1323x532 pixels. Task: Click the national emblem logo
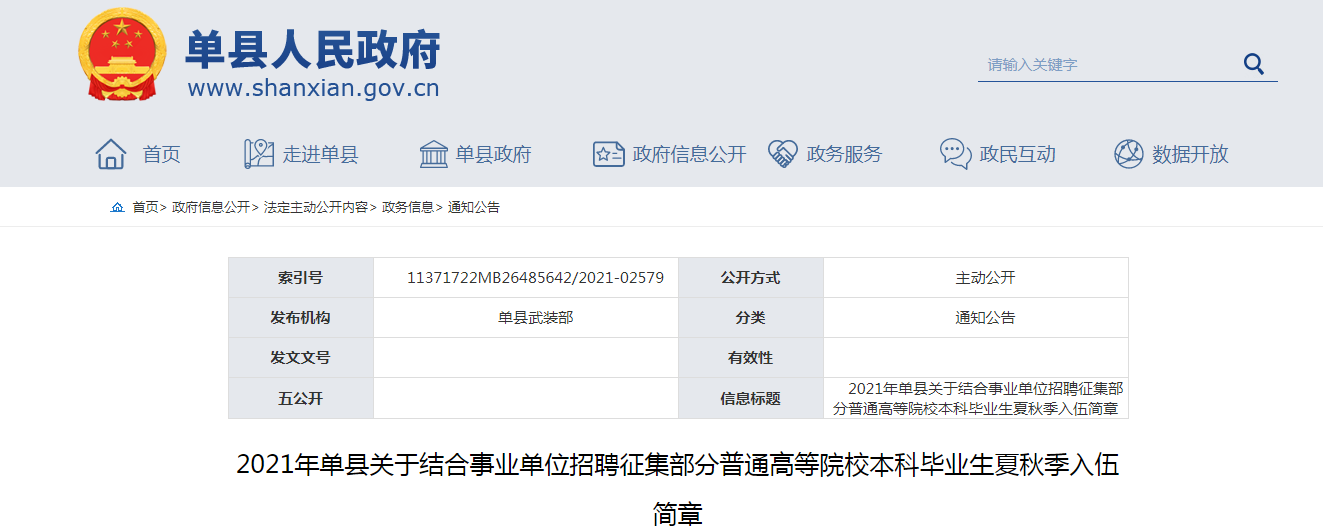[120, 52]
